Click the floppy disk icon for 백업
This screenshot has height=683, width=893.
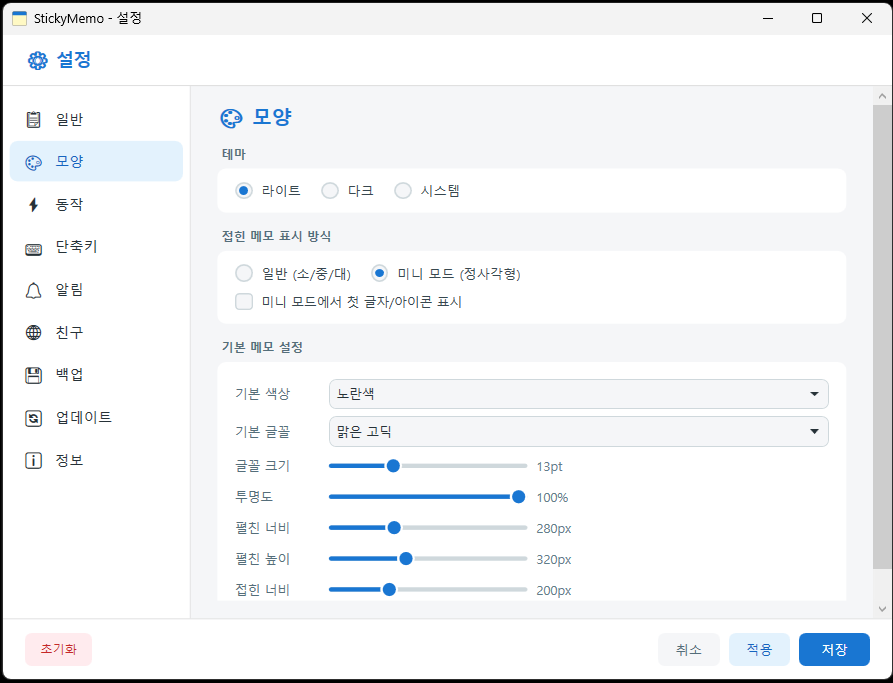tap(34, 375)
